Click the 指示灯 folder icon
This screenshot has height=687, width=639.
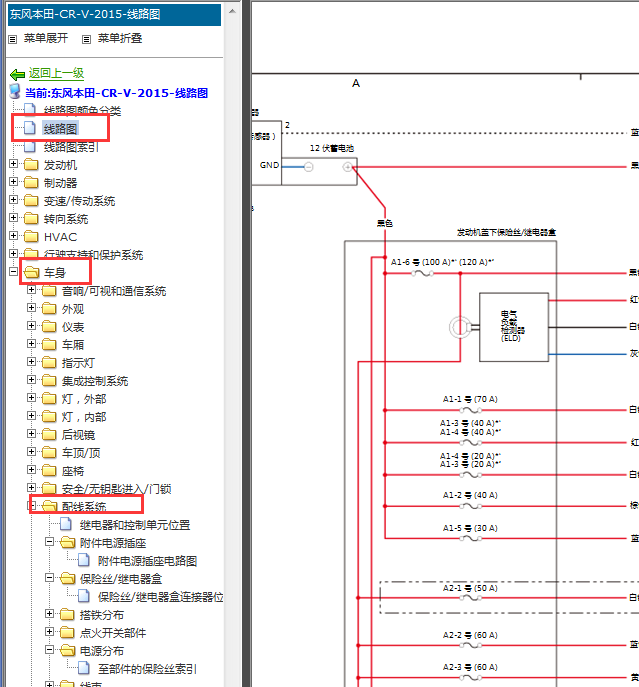49,362
